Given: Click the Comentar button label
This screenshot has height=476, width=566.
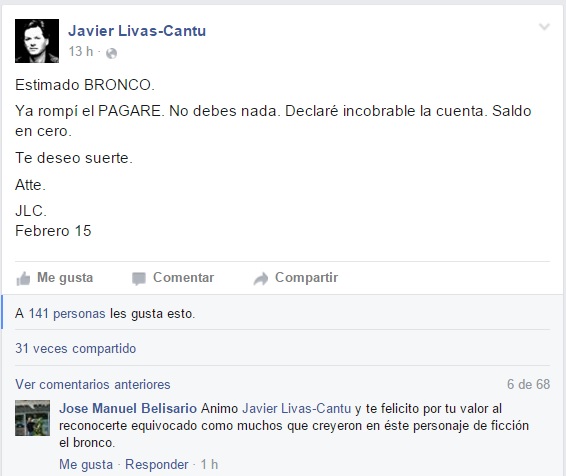Looking at the screenshot, I should [x=183, y=278].
